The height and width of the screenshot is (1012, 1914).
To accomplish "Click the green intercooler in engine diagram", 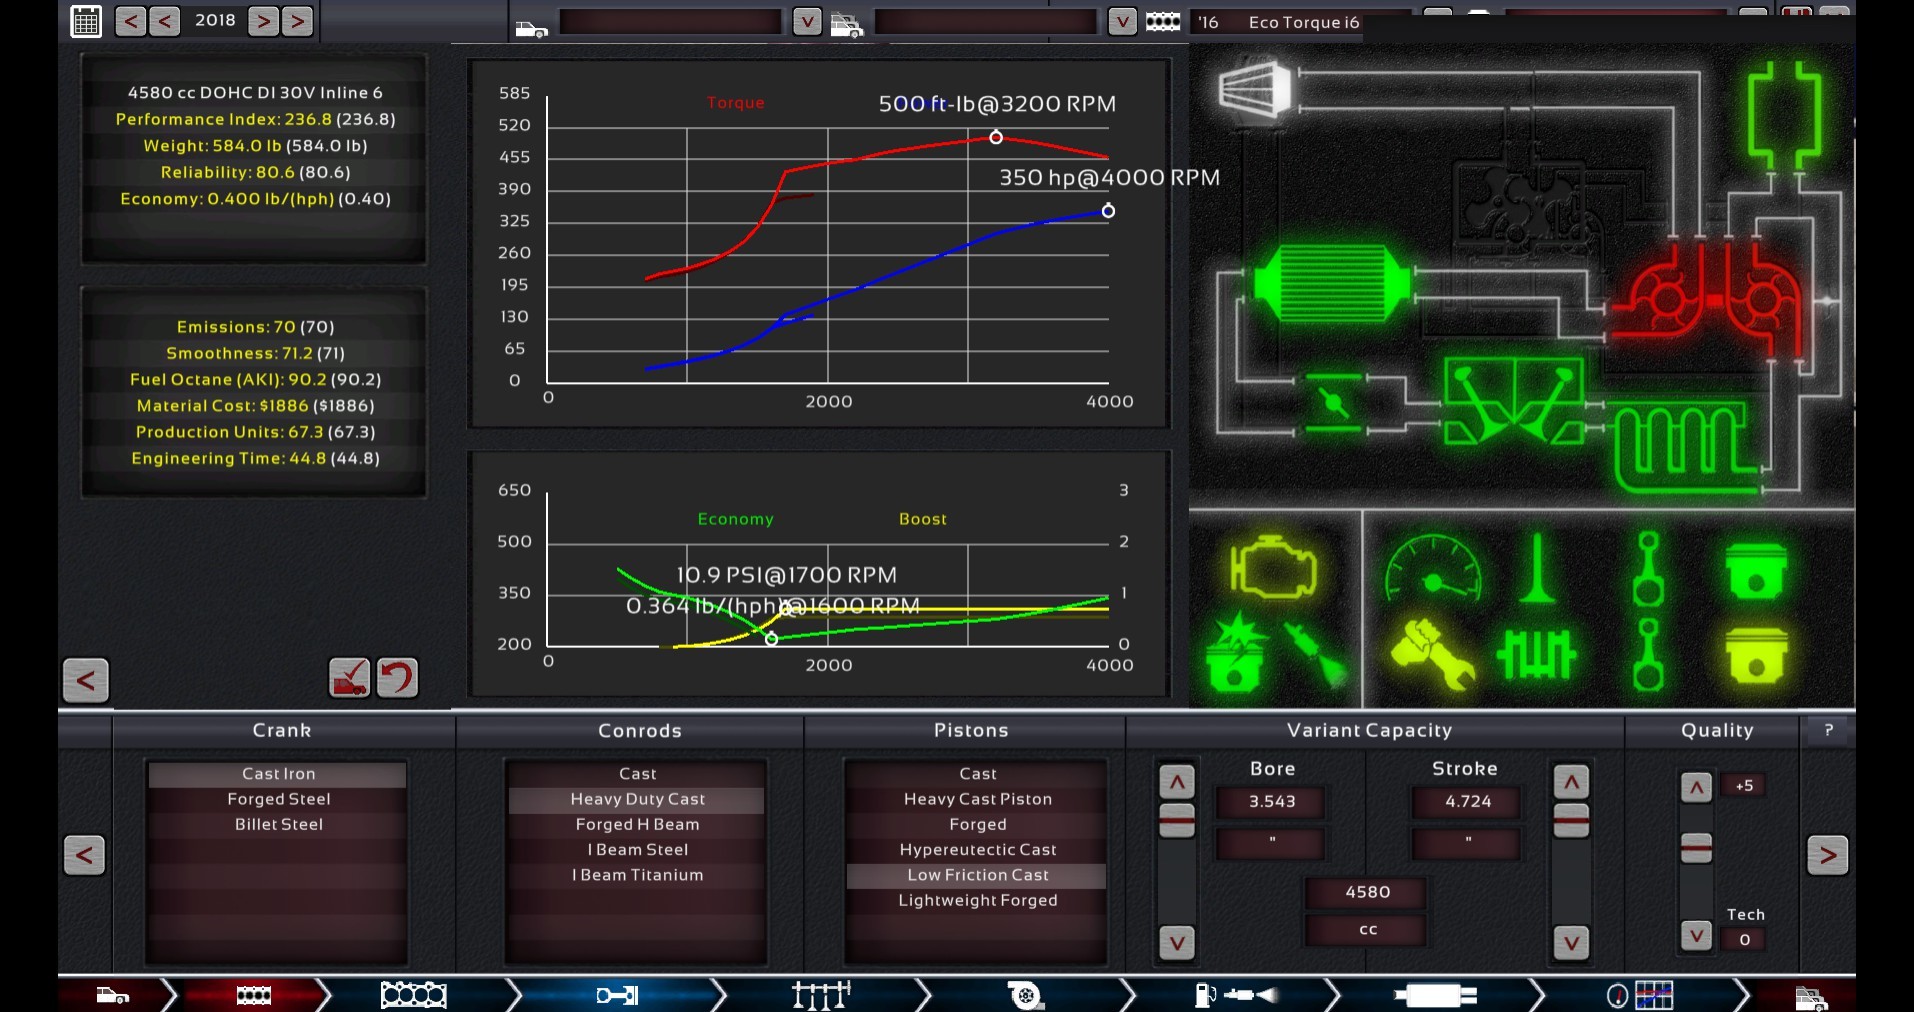I will 1332,284.
